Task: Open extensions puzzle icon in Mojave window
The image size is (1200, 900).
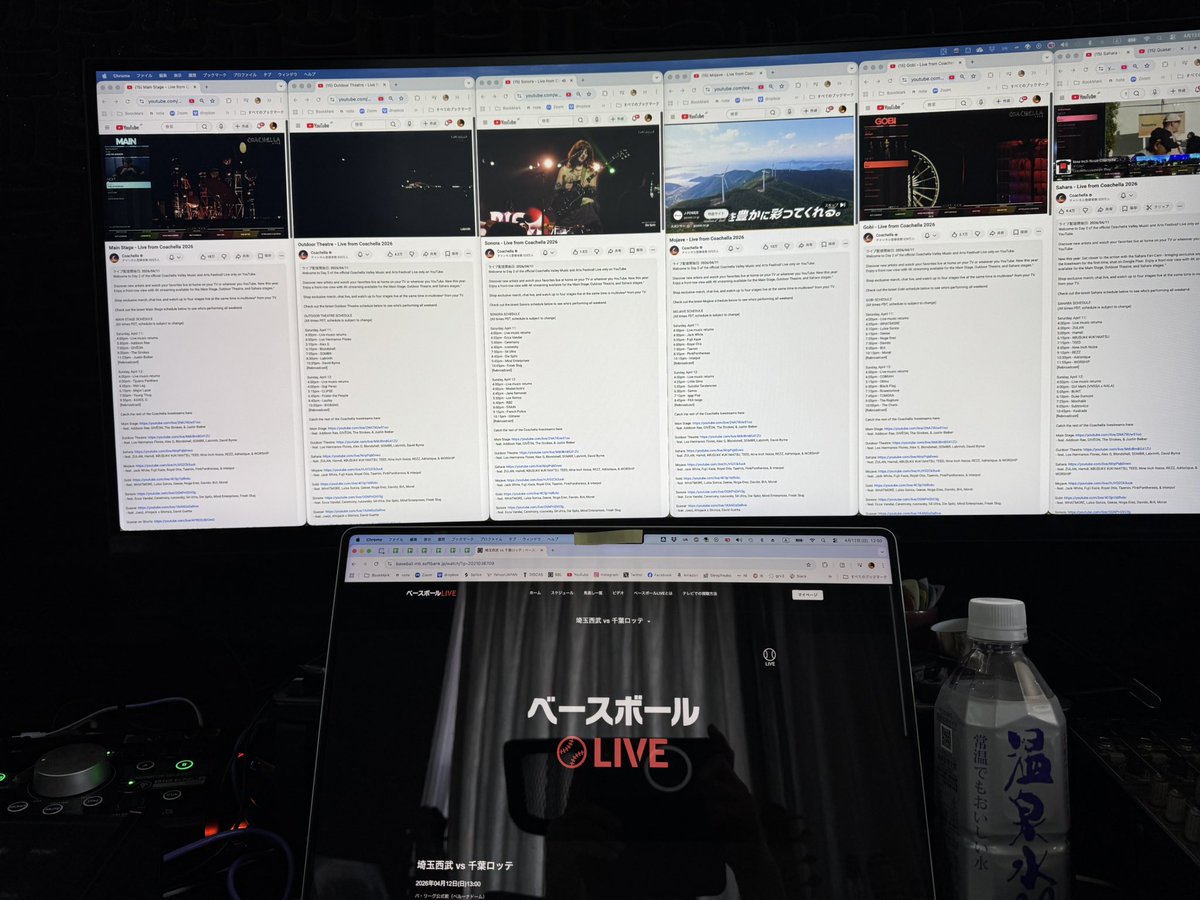Action: pos(798,85)
